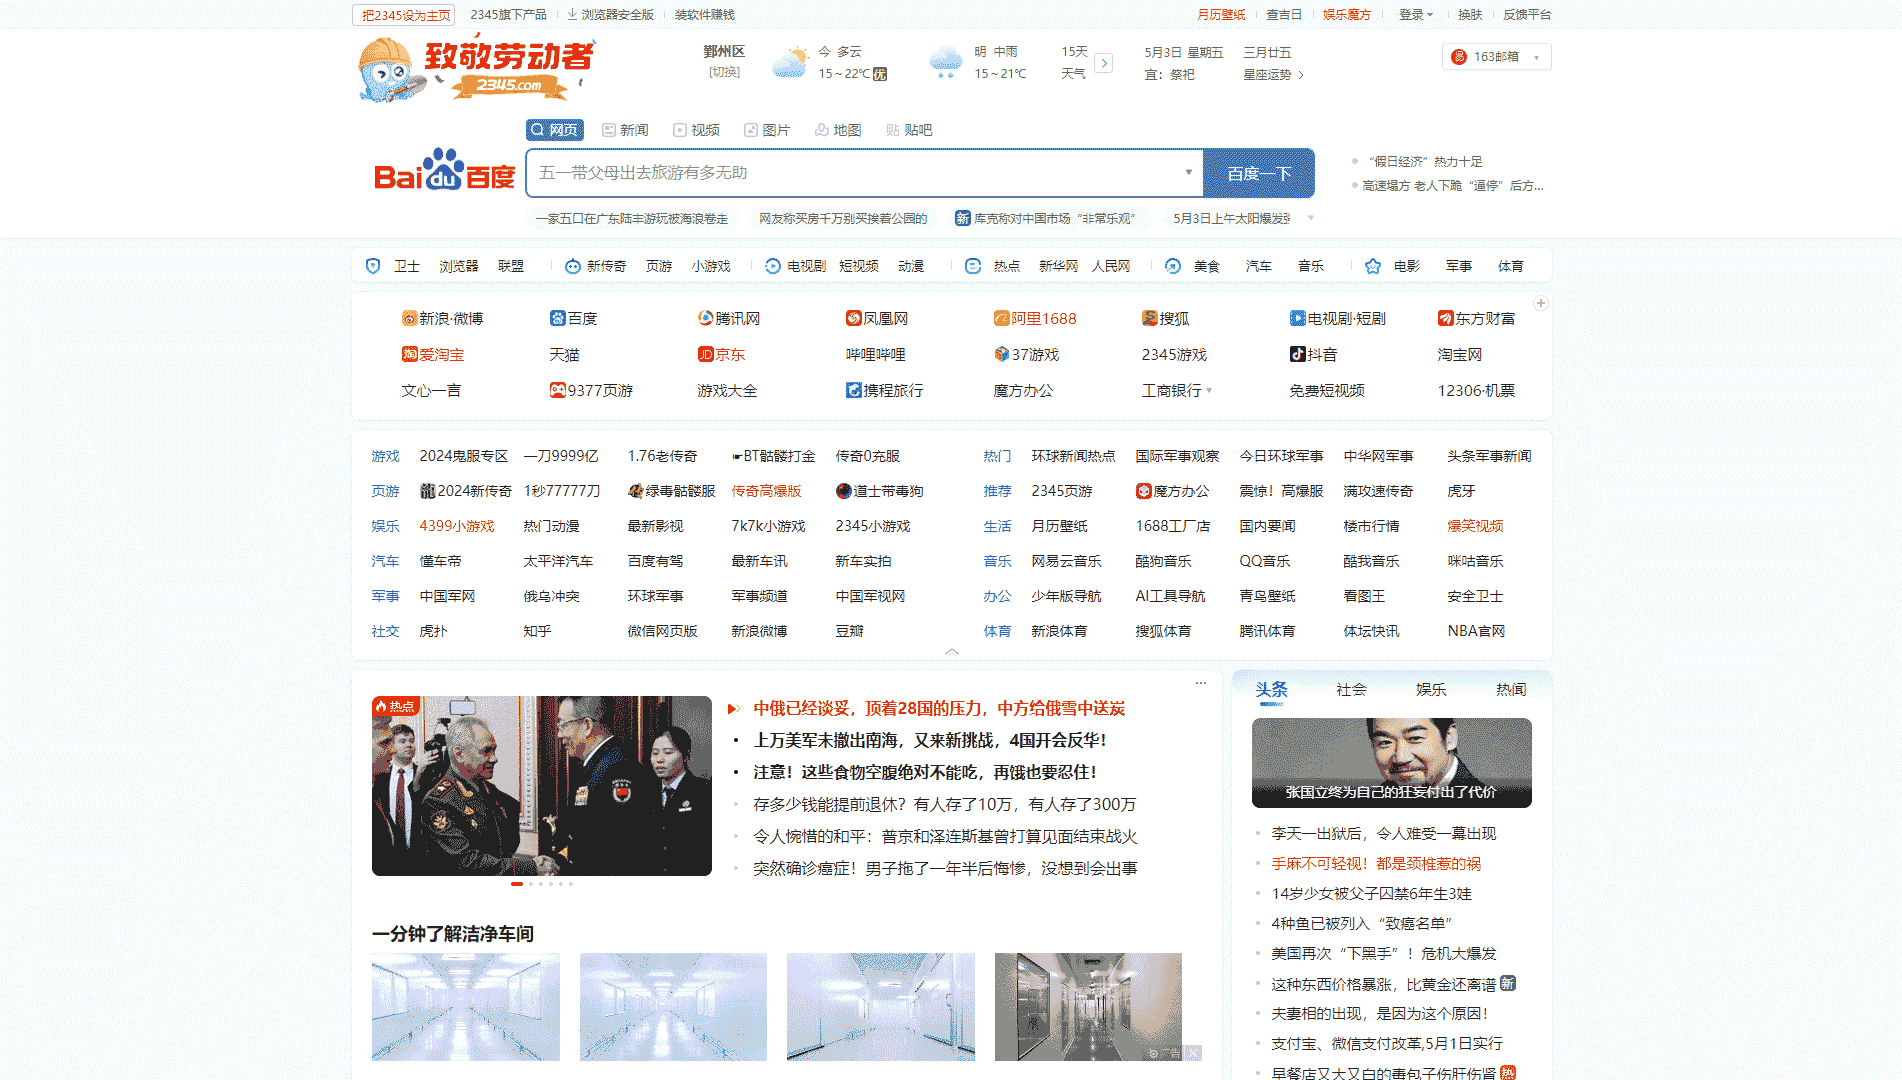Select the 视频 search type
Viewport: 1902px width, 1080px height.
(696, 130)
